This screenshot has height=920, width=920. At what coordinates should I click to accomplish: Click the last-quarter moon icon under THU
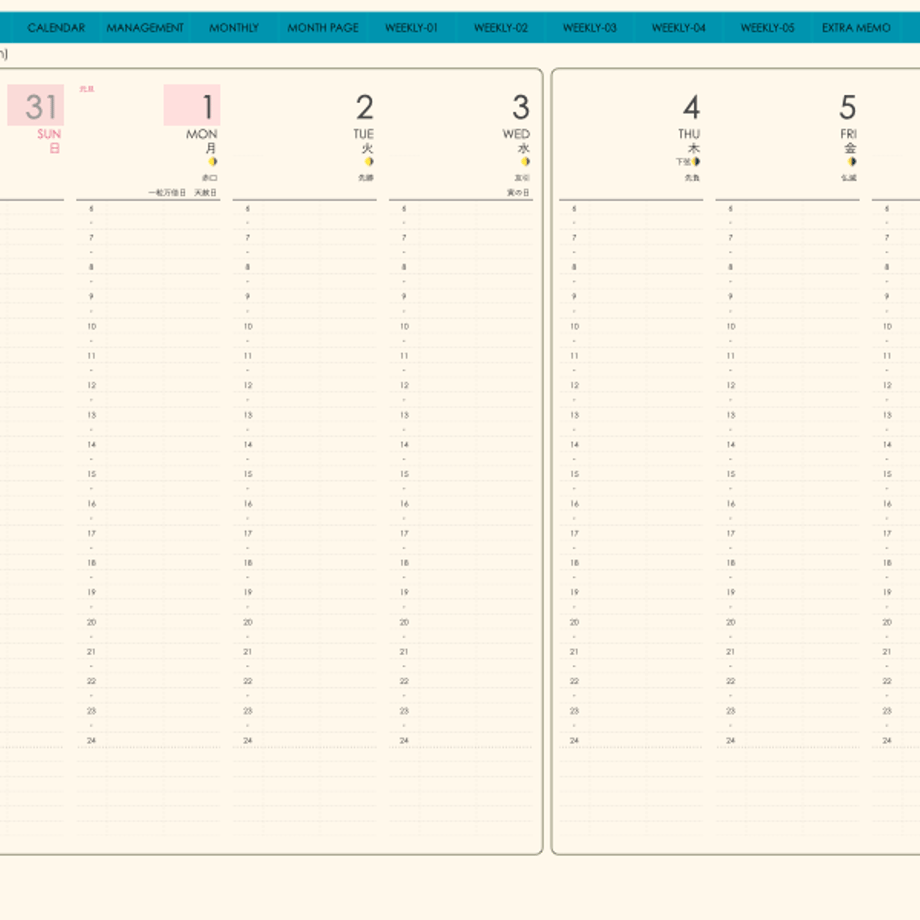[x=696, y=161]
